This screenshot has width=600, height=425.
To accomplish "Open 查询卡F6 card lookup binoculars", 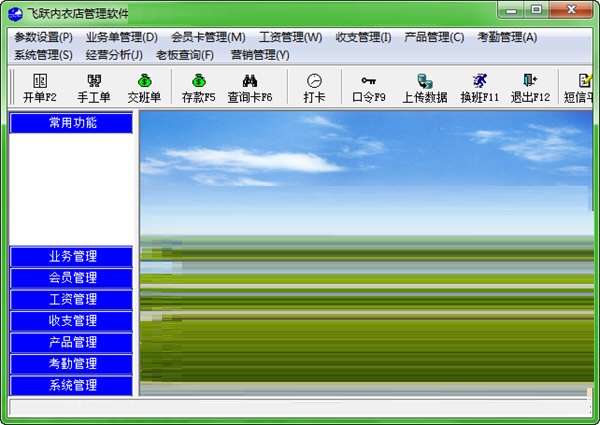I will 250,88.
